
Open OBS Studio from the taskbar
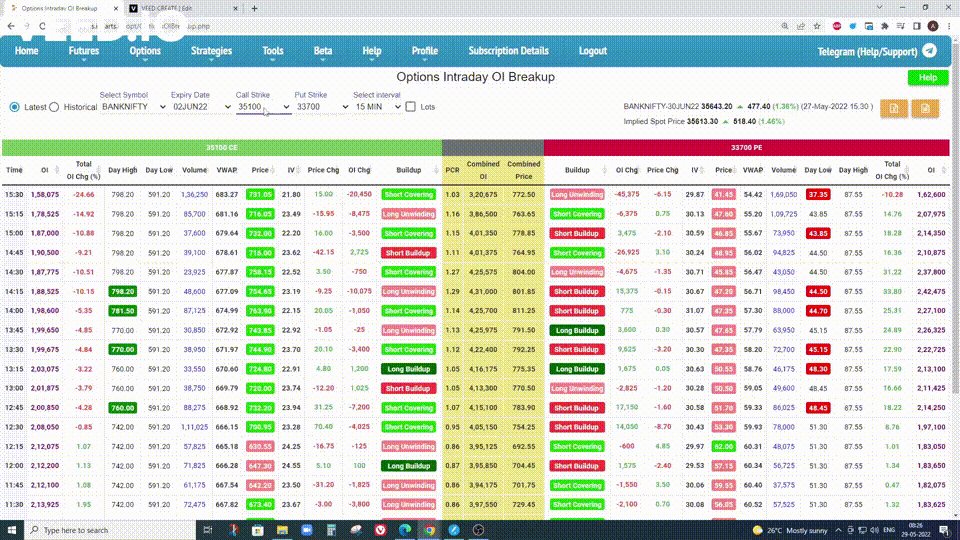point(478,530)
